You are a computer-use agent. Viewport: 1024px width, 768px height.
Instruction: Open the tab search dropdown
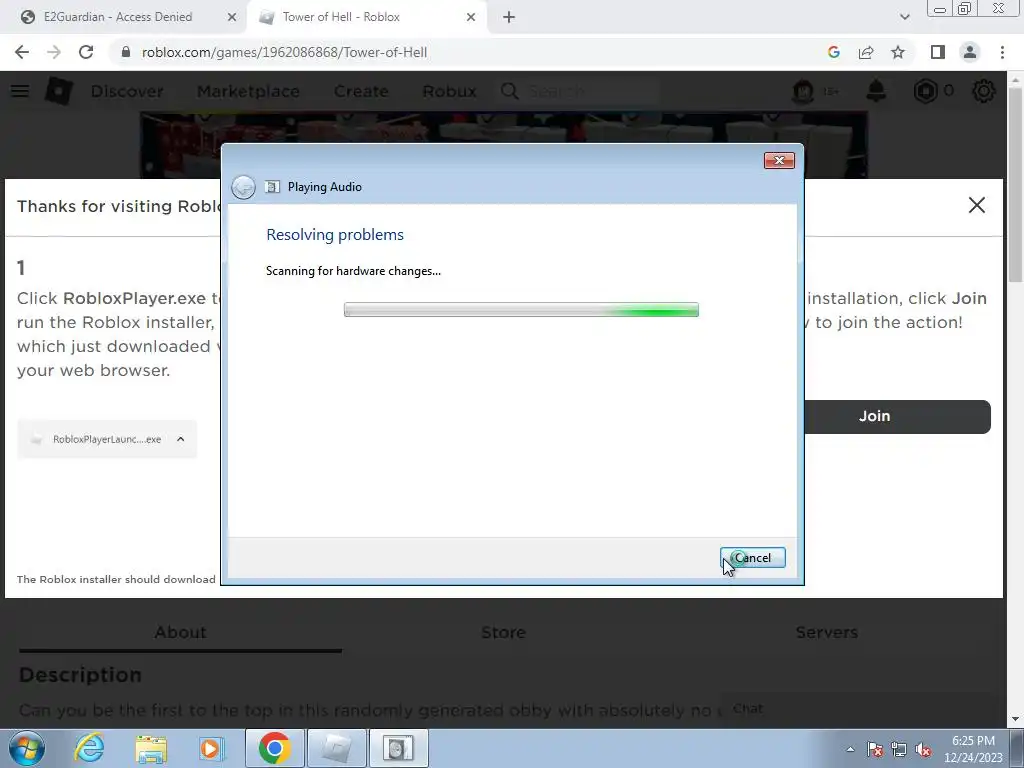pyautogui.click(x=904, y=18)
